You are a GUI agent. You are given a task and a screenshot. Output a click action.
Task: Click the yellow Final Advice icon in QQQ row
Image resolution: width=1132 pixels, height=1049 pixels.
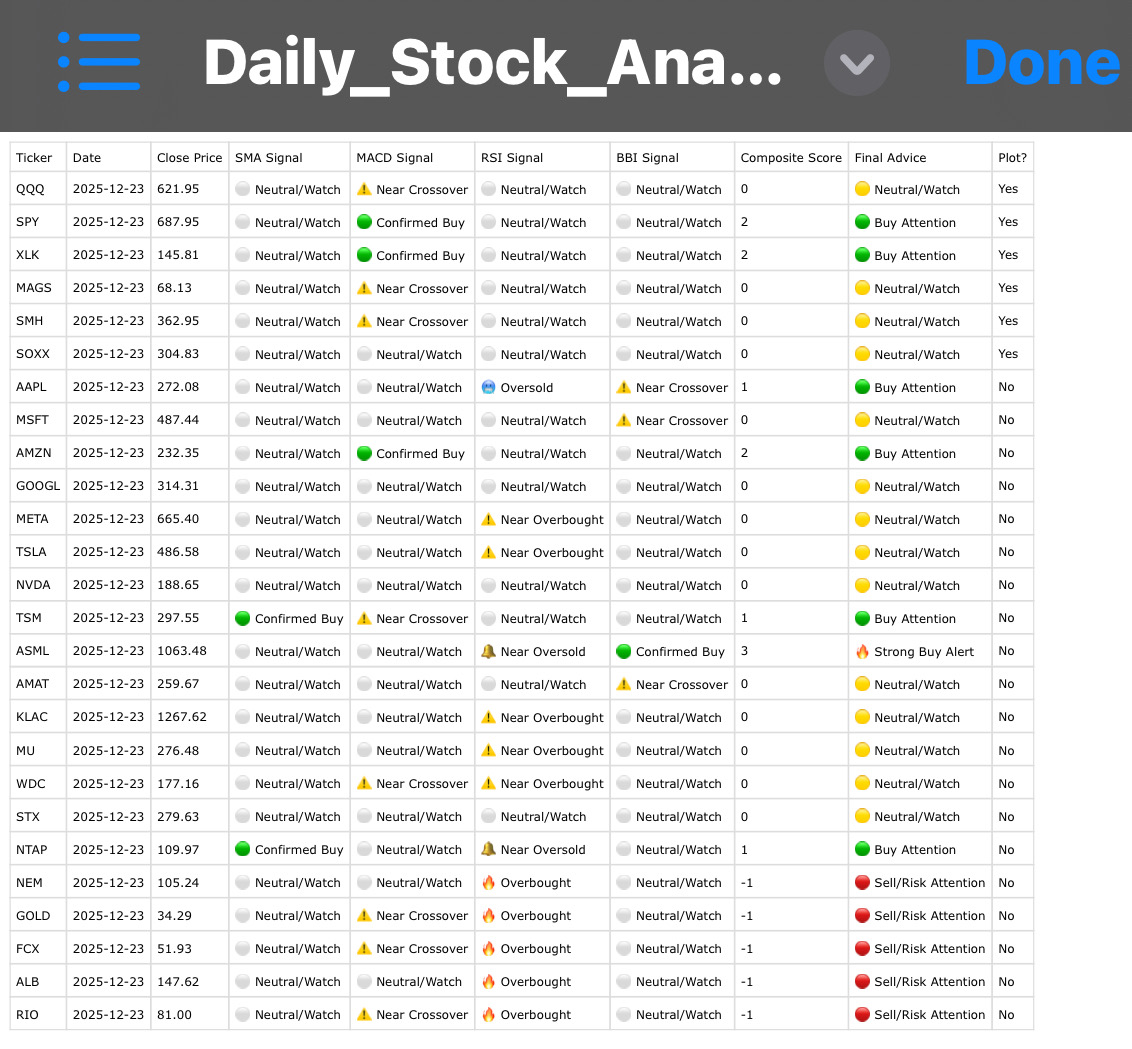click(862, 189)
